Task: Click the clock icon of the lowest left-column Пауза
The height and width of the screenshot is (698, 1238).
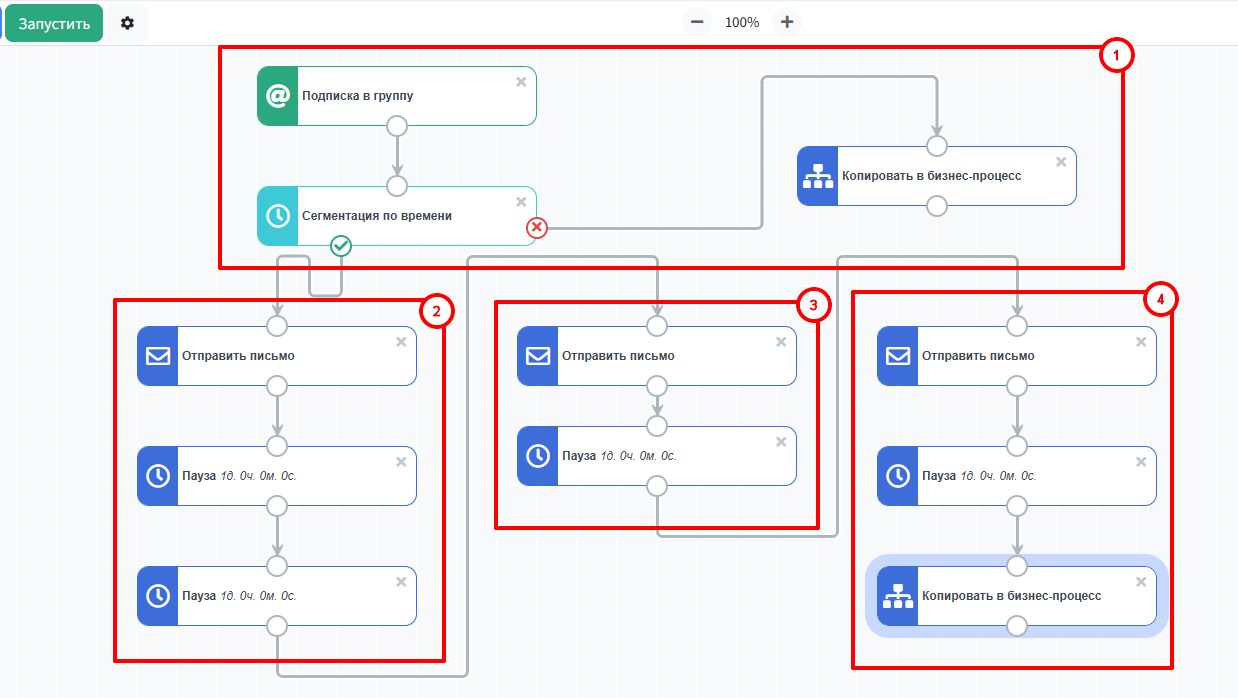Action: tap(157, 596)
